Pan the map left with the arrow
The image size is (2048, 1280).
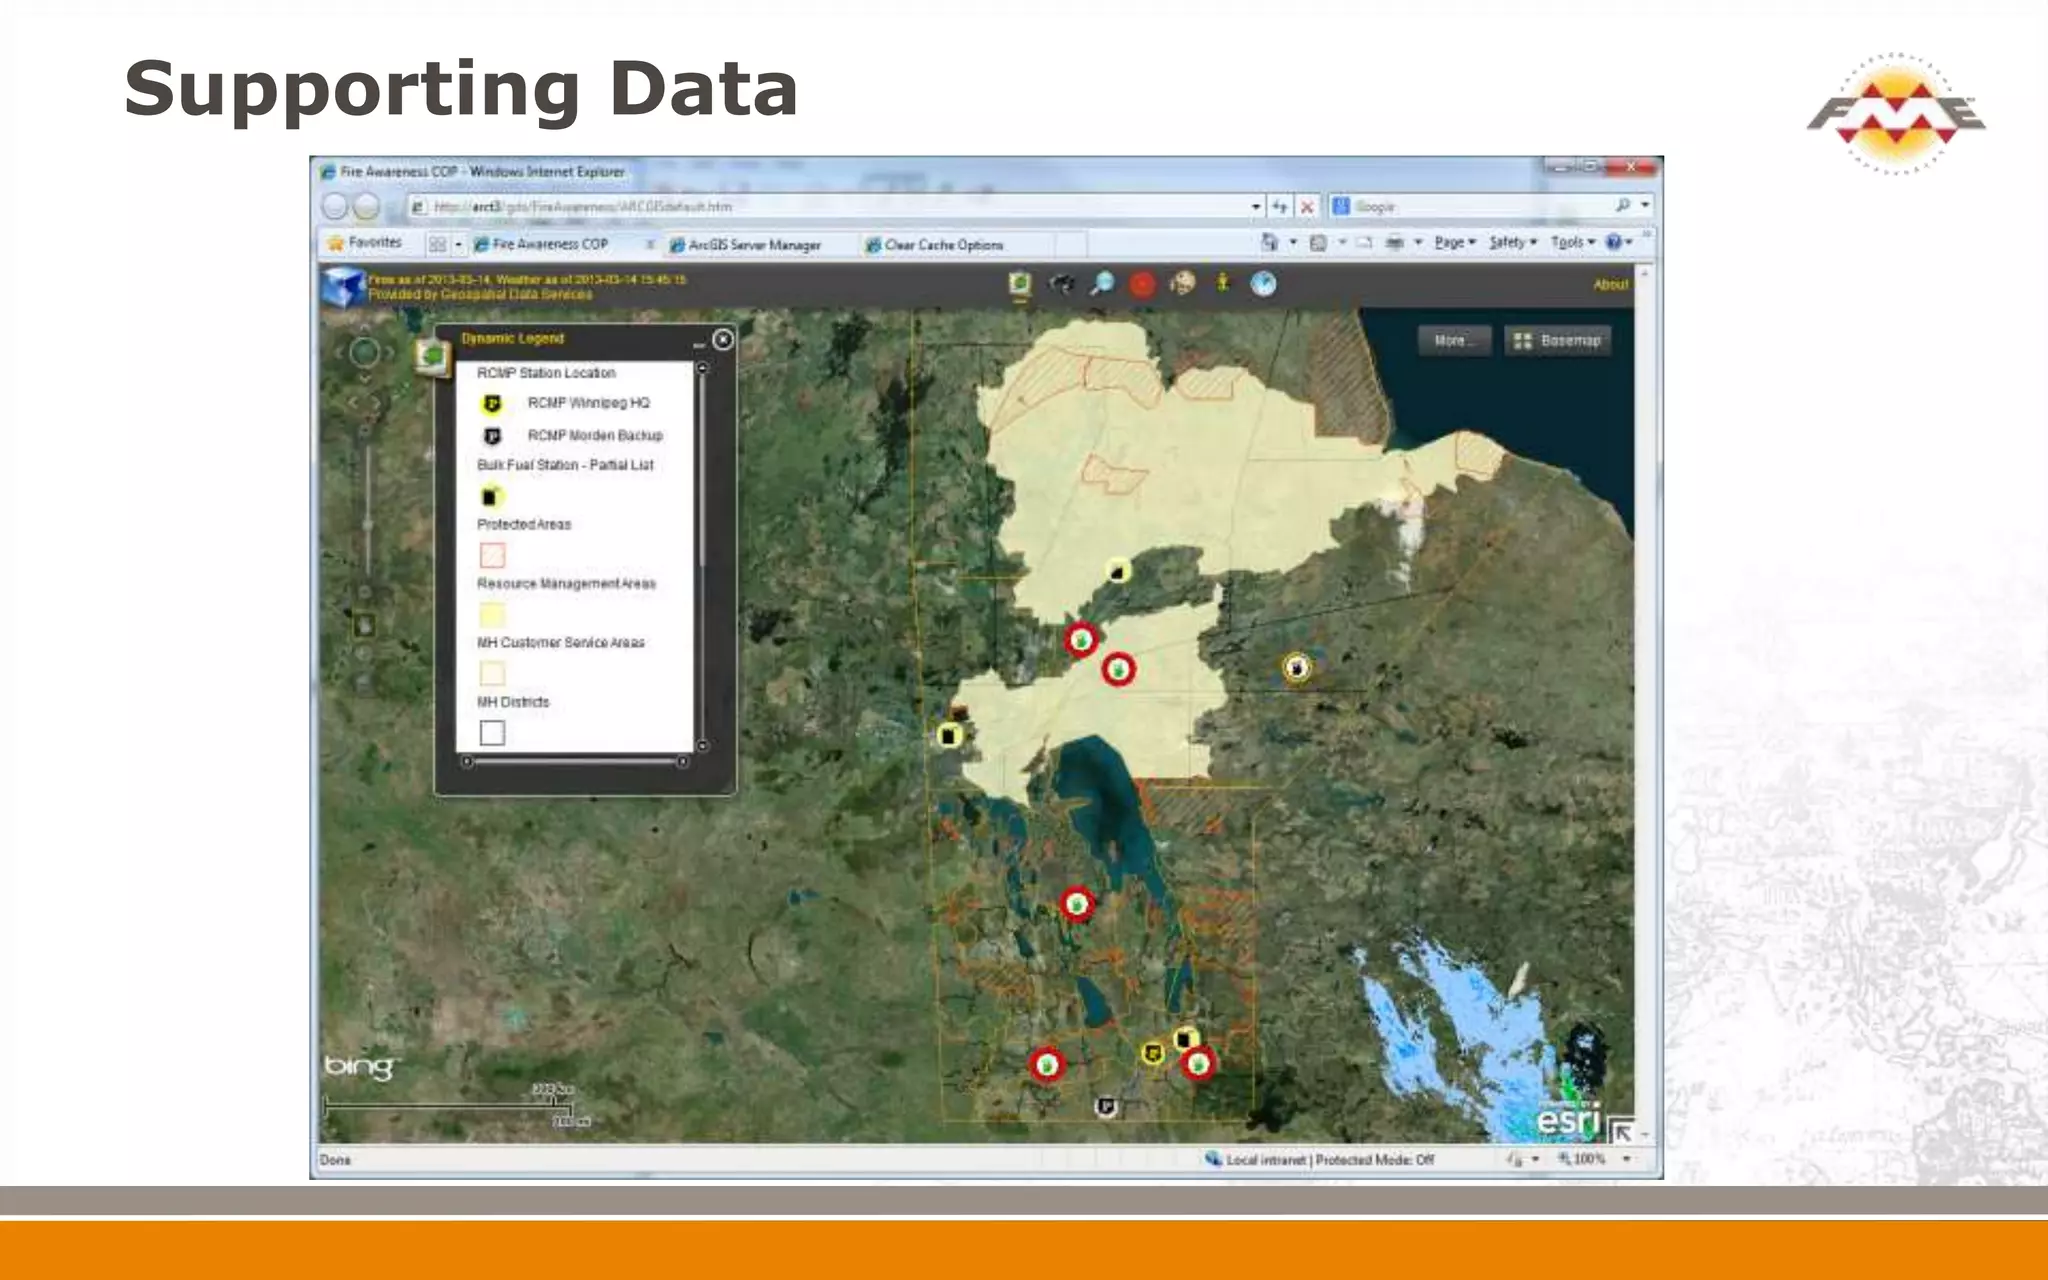point(339,352)
